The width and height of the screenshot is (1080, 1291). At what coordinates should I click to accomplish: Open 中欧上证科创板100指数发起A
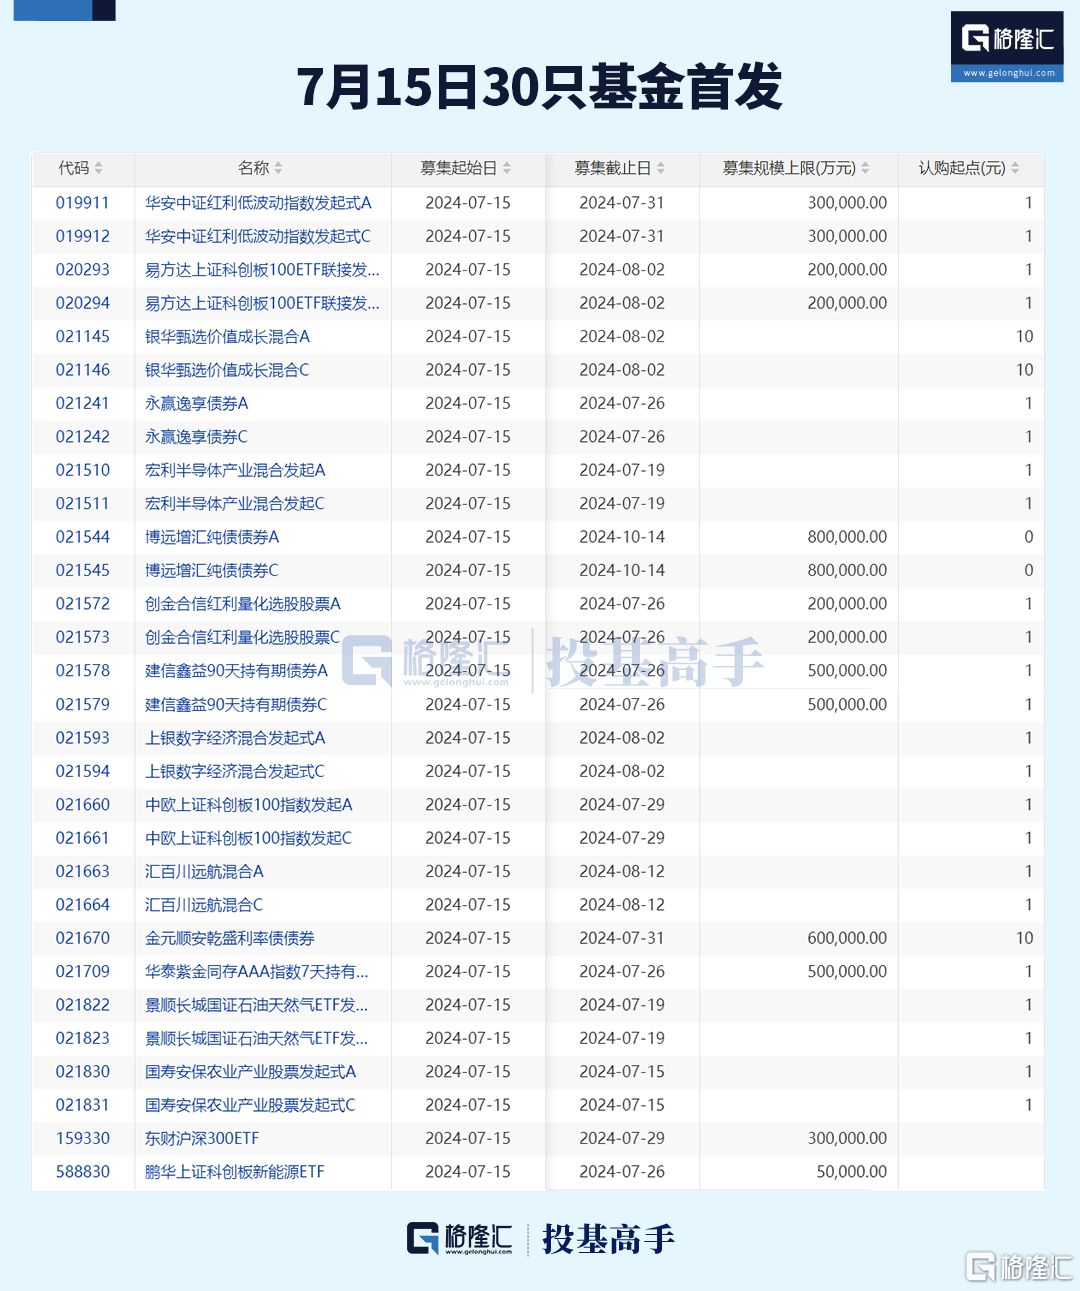(x=249, y=805)
